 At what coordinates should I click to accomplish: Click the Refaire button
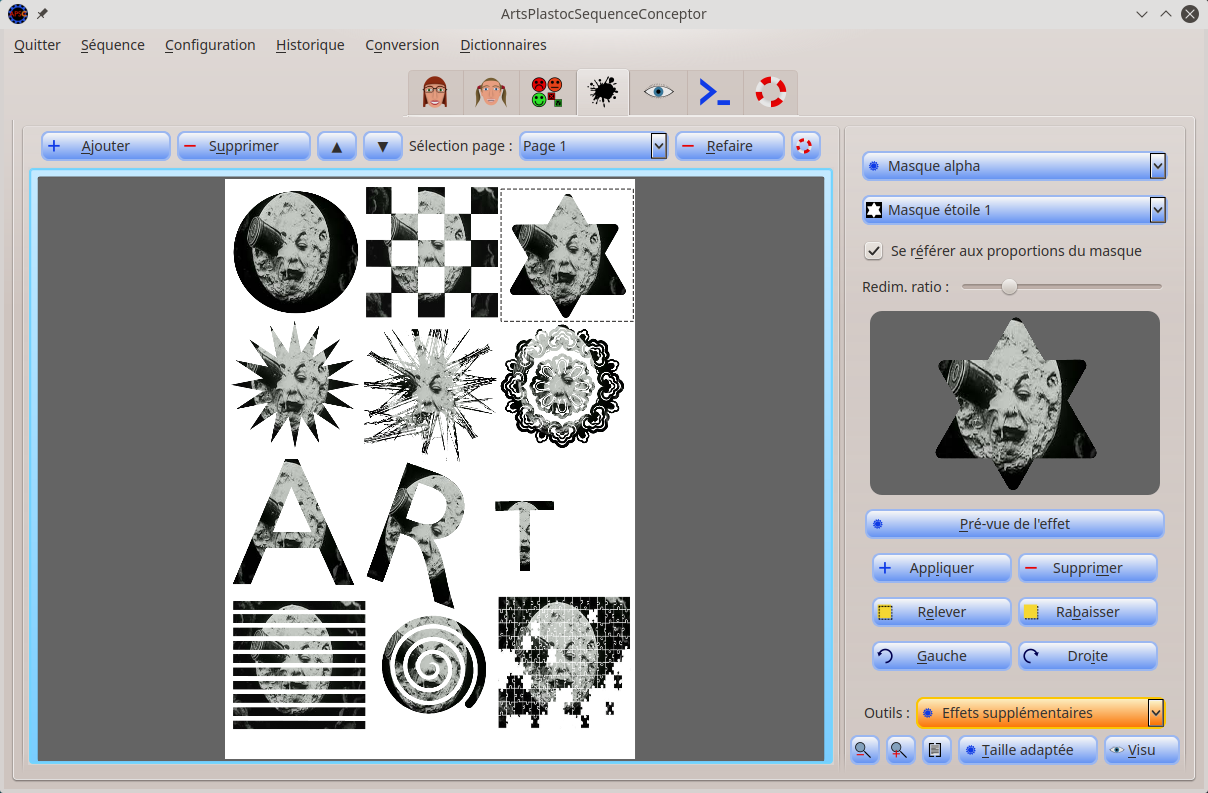[x=730, y=146]
